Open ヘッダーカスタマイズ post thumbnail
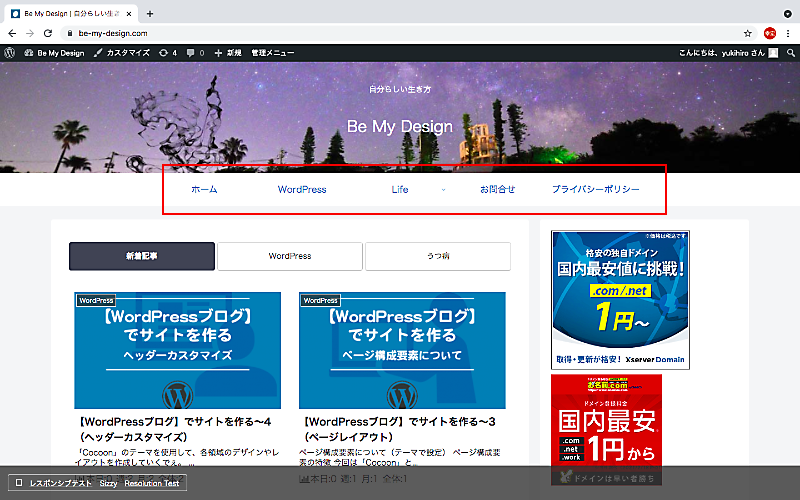Viewport: 800px width, 500px height. [178, 350]
